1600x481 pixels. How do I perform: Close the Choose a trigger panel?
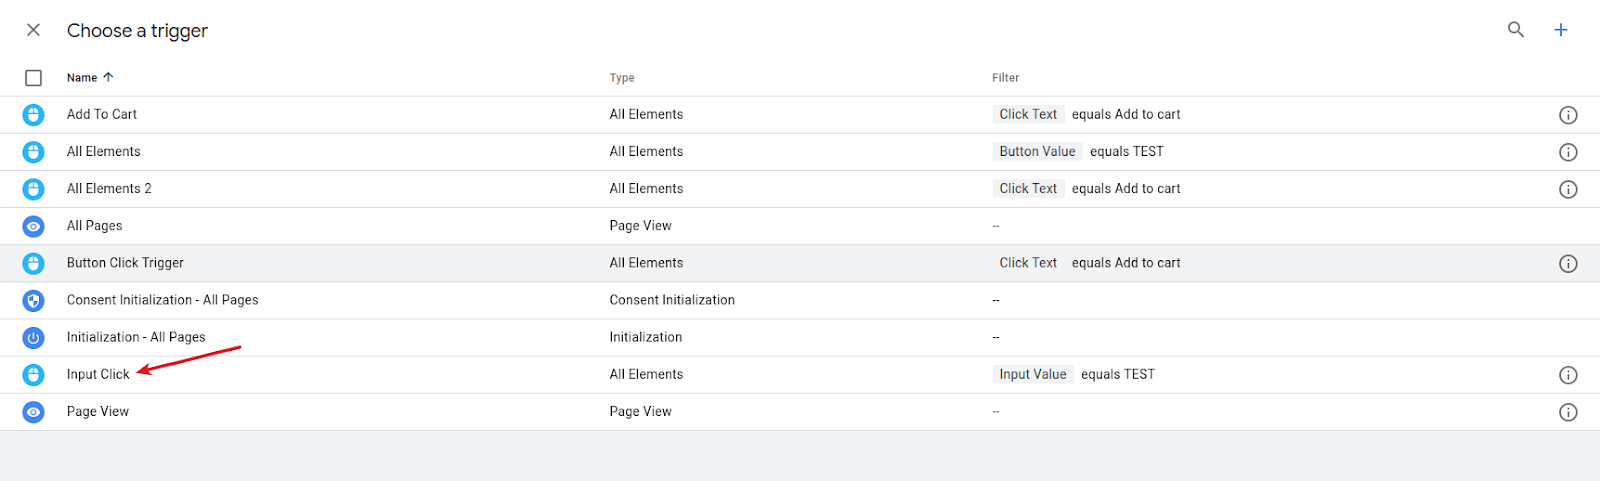coord(33,30)
